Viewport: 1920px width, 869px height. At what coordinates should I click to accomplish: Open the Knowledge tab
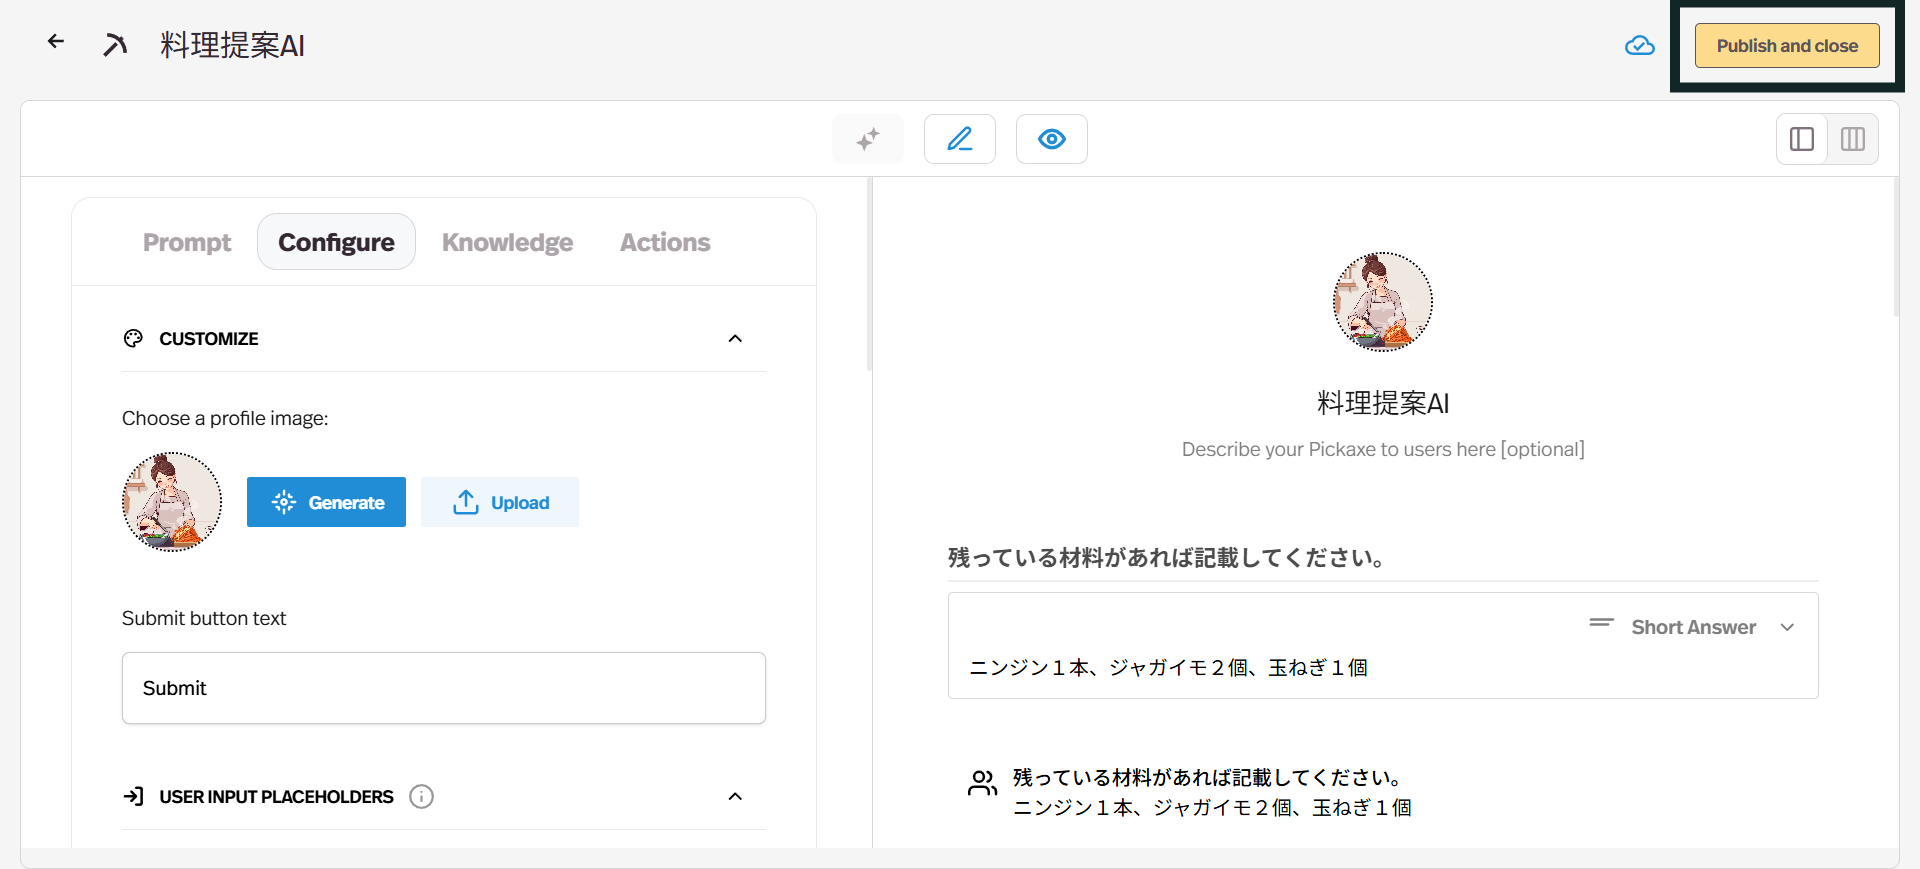508,242
